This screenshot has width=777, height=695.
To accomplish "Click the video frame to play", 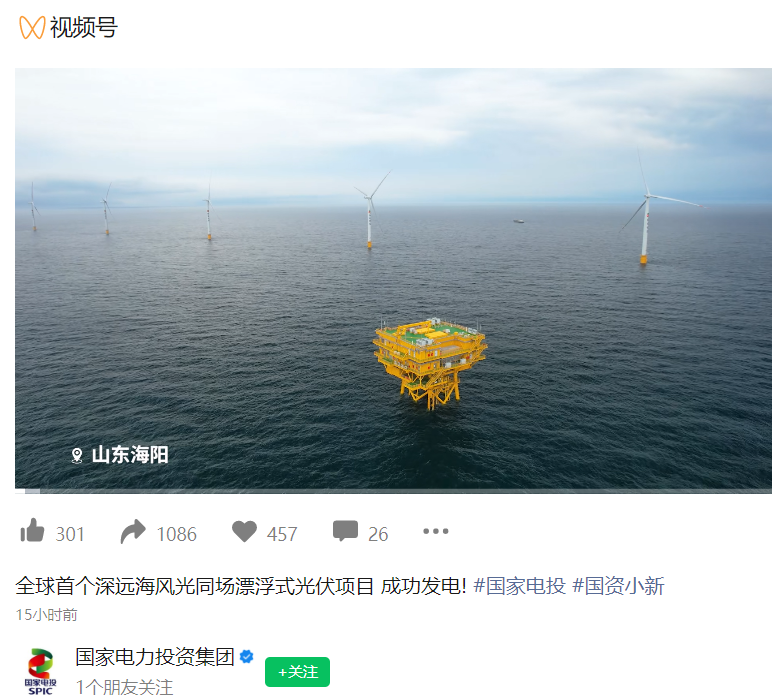I will point(393,280).
